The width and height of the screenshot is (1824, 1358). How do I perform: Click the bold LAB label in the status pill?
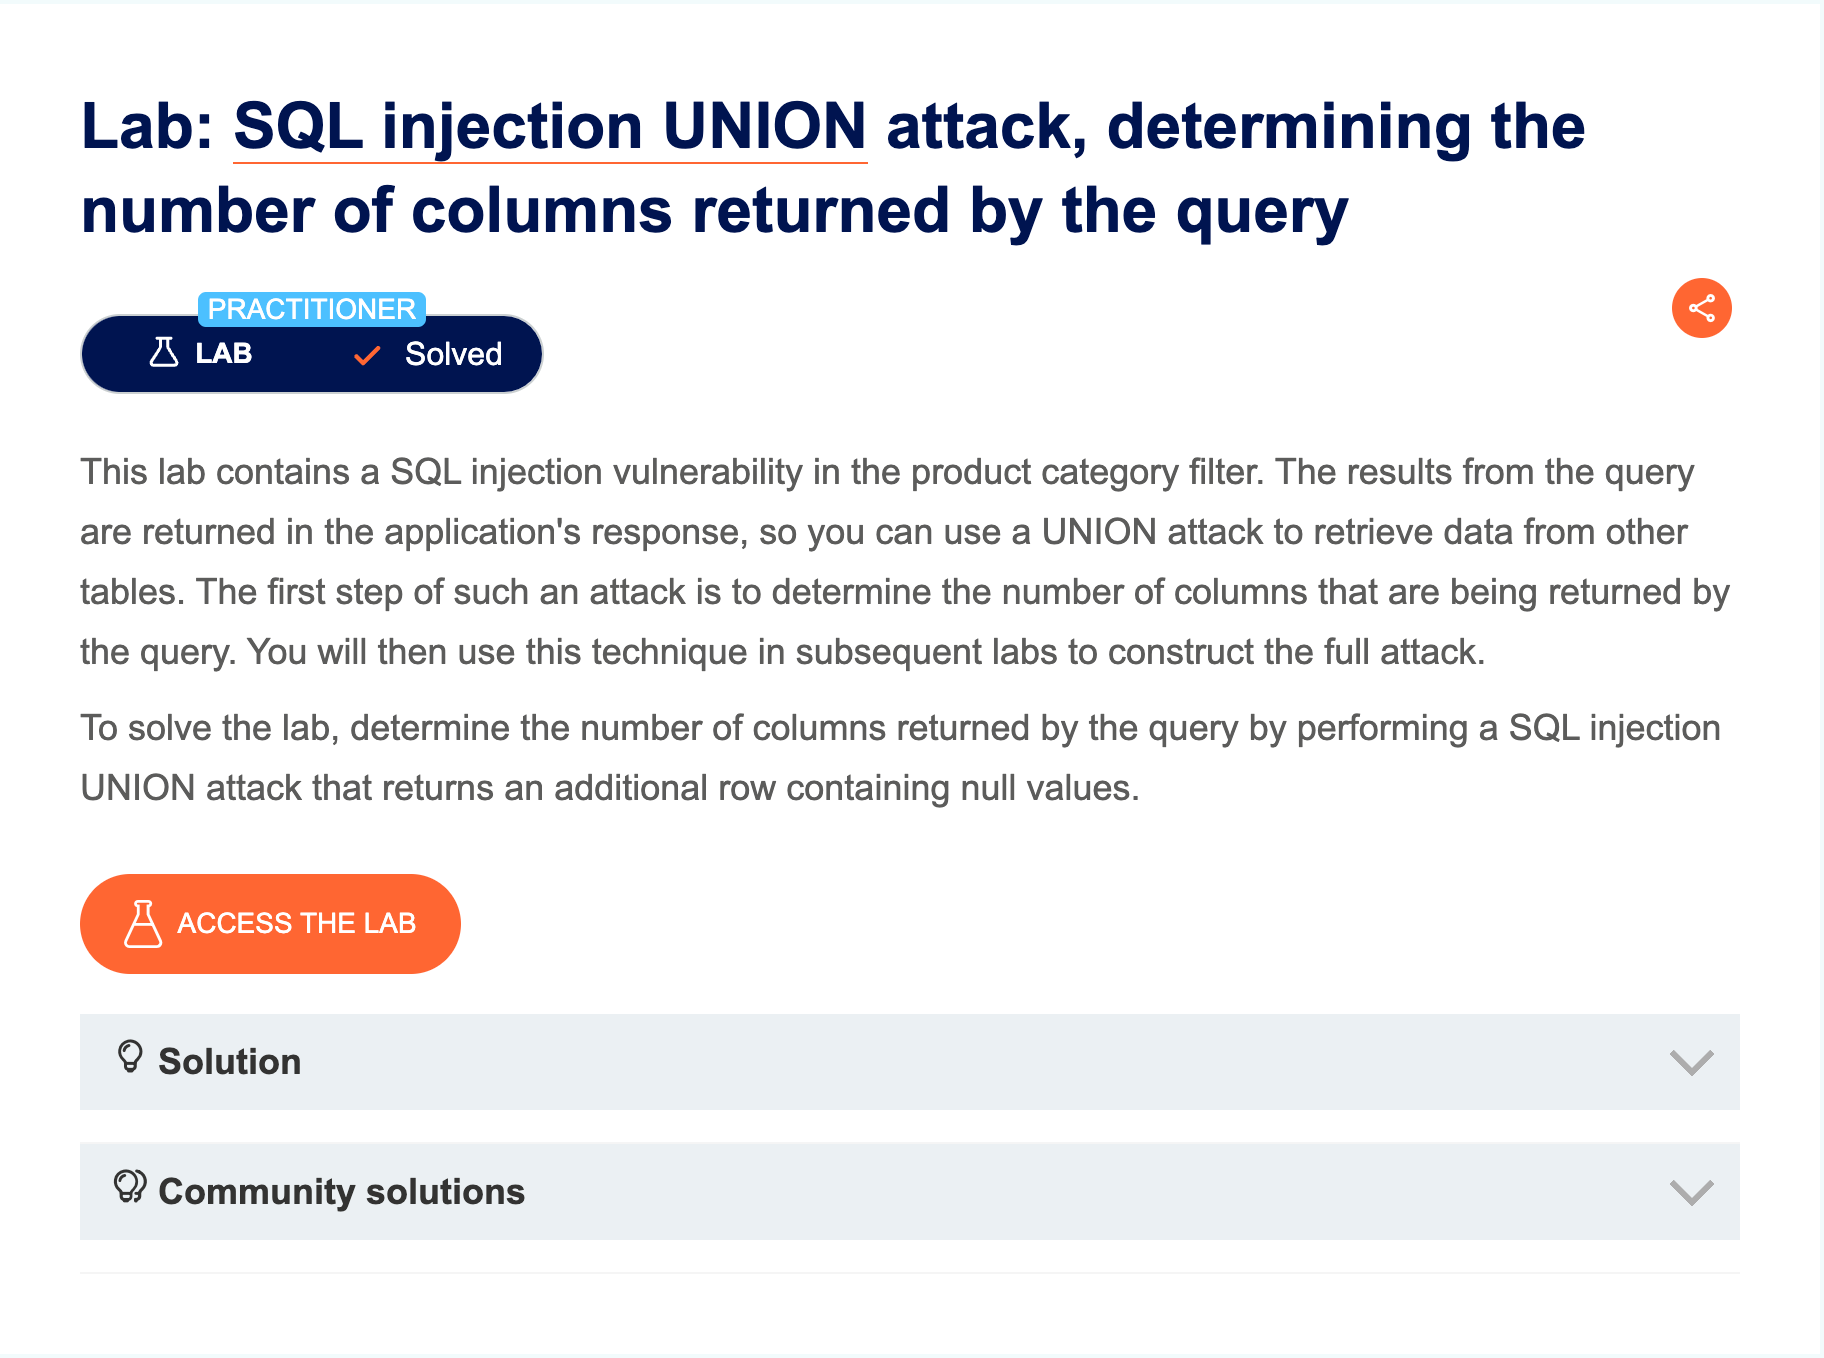(x=223, y=354)
